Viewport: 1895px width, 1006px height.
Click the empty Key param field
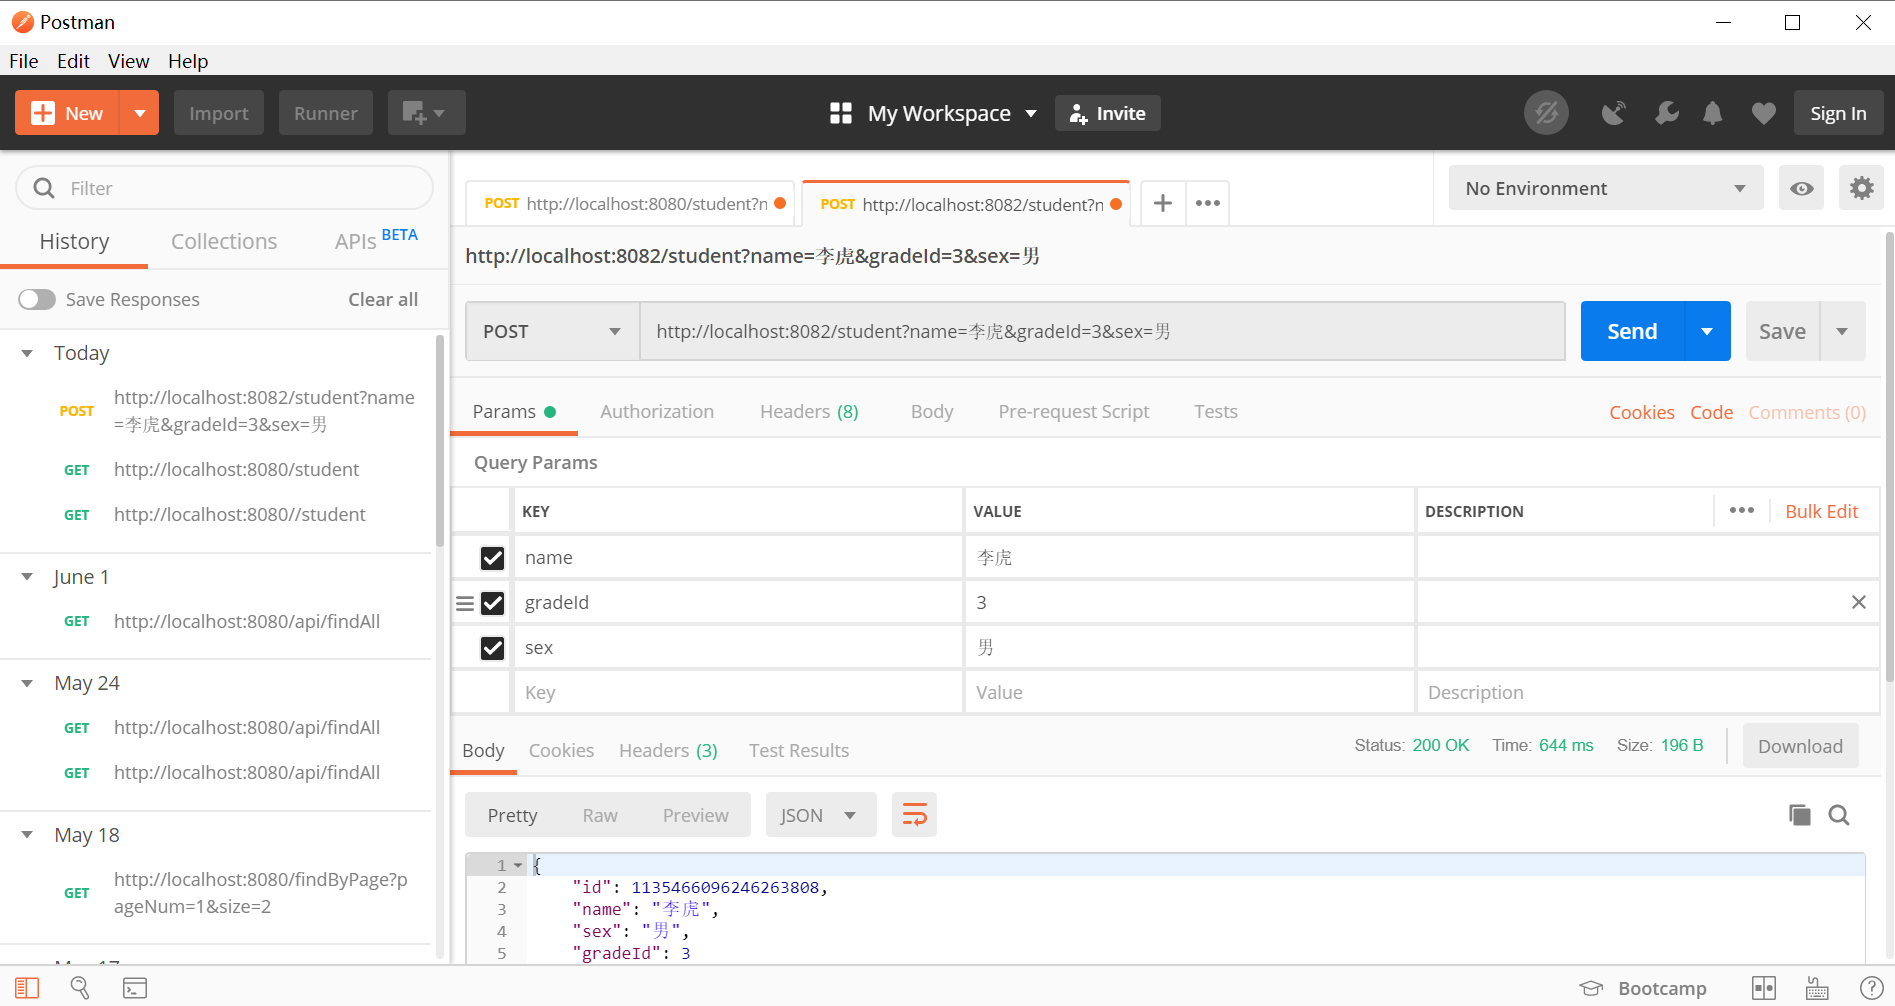point(738,692)
